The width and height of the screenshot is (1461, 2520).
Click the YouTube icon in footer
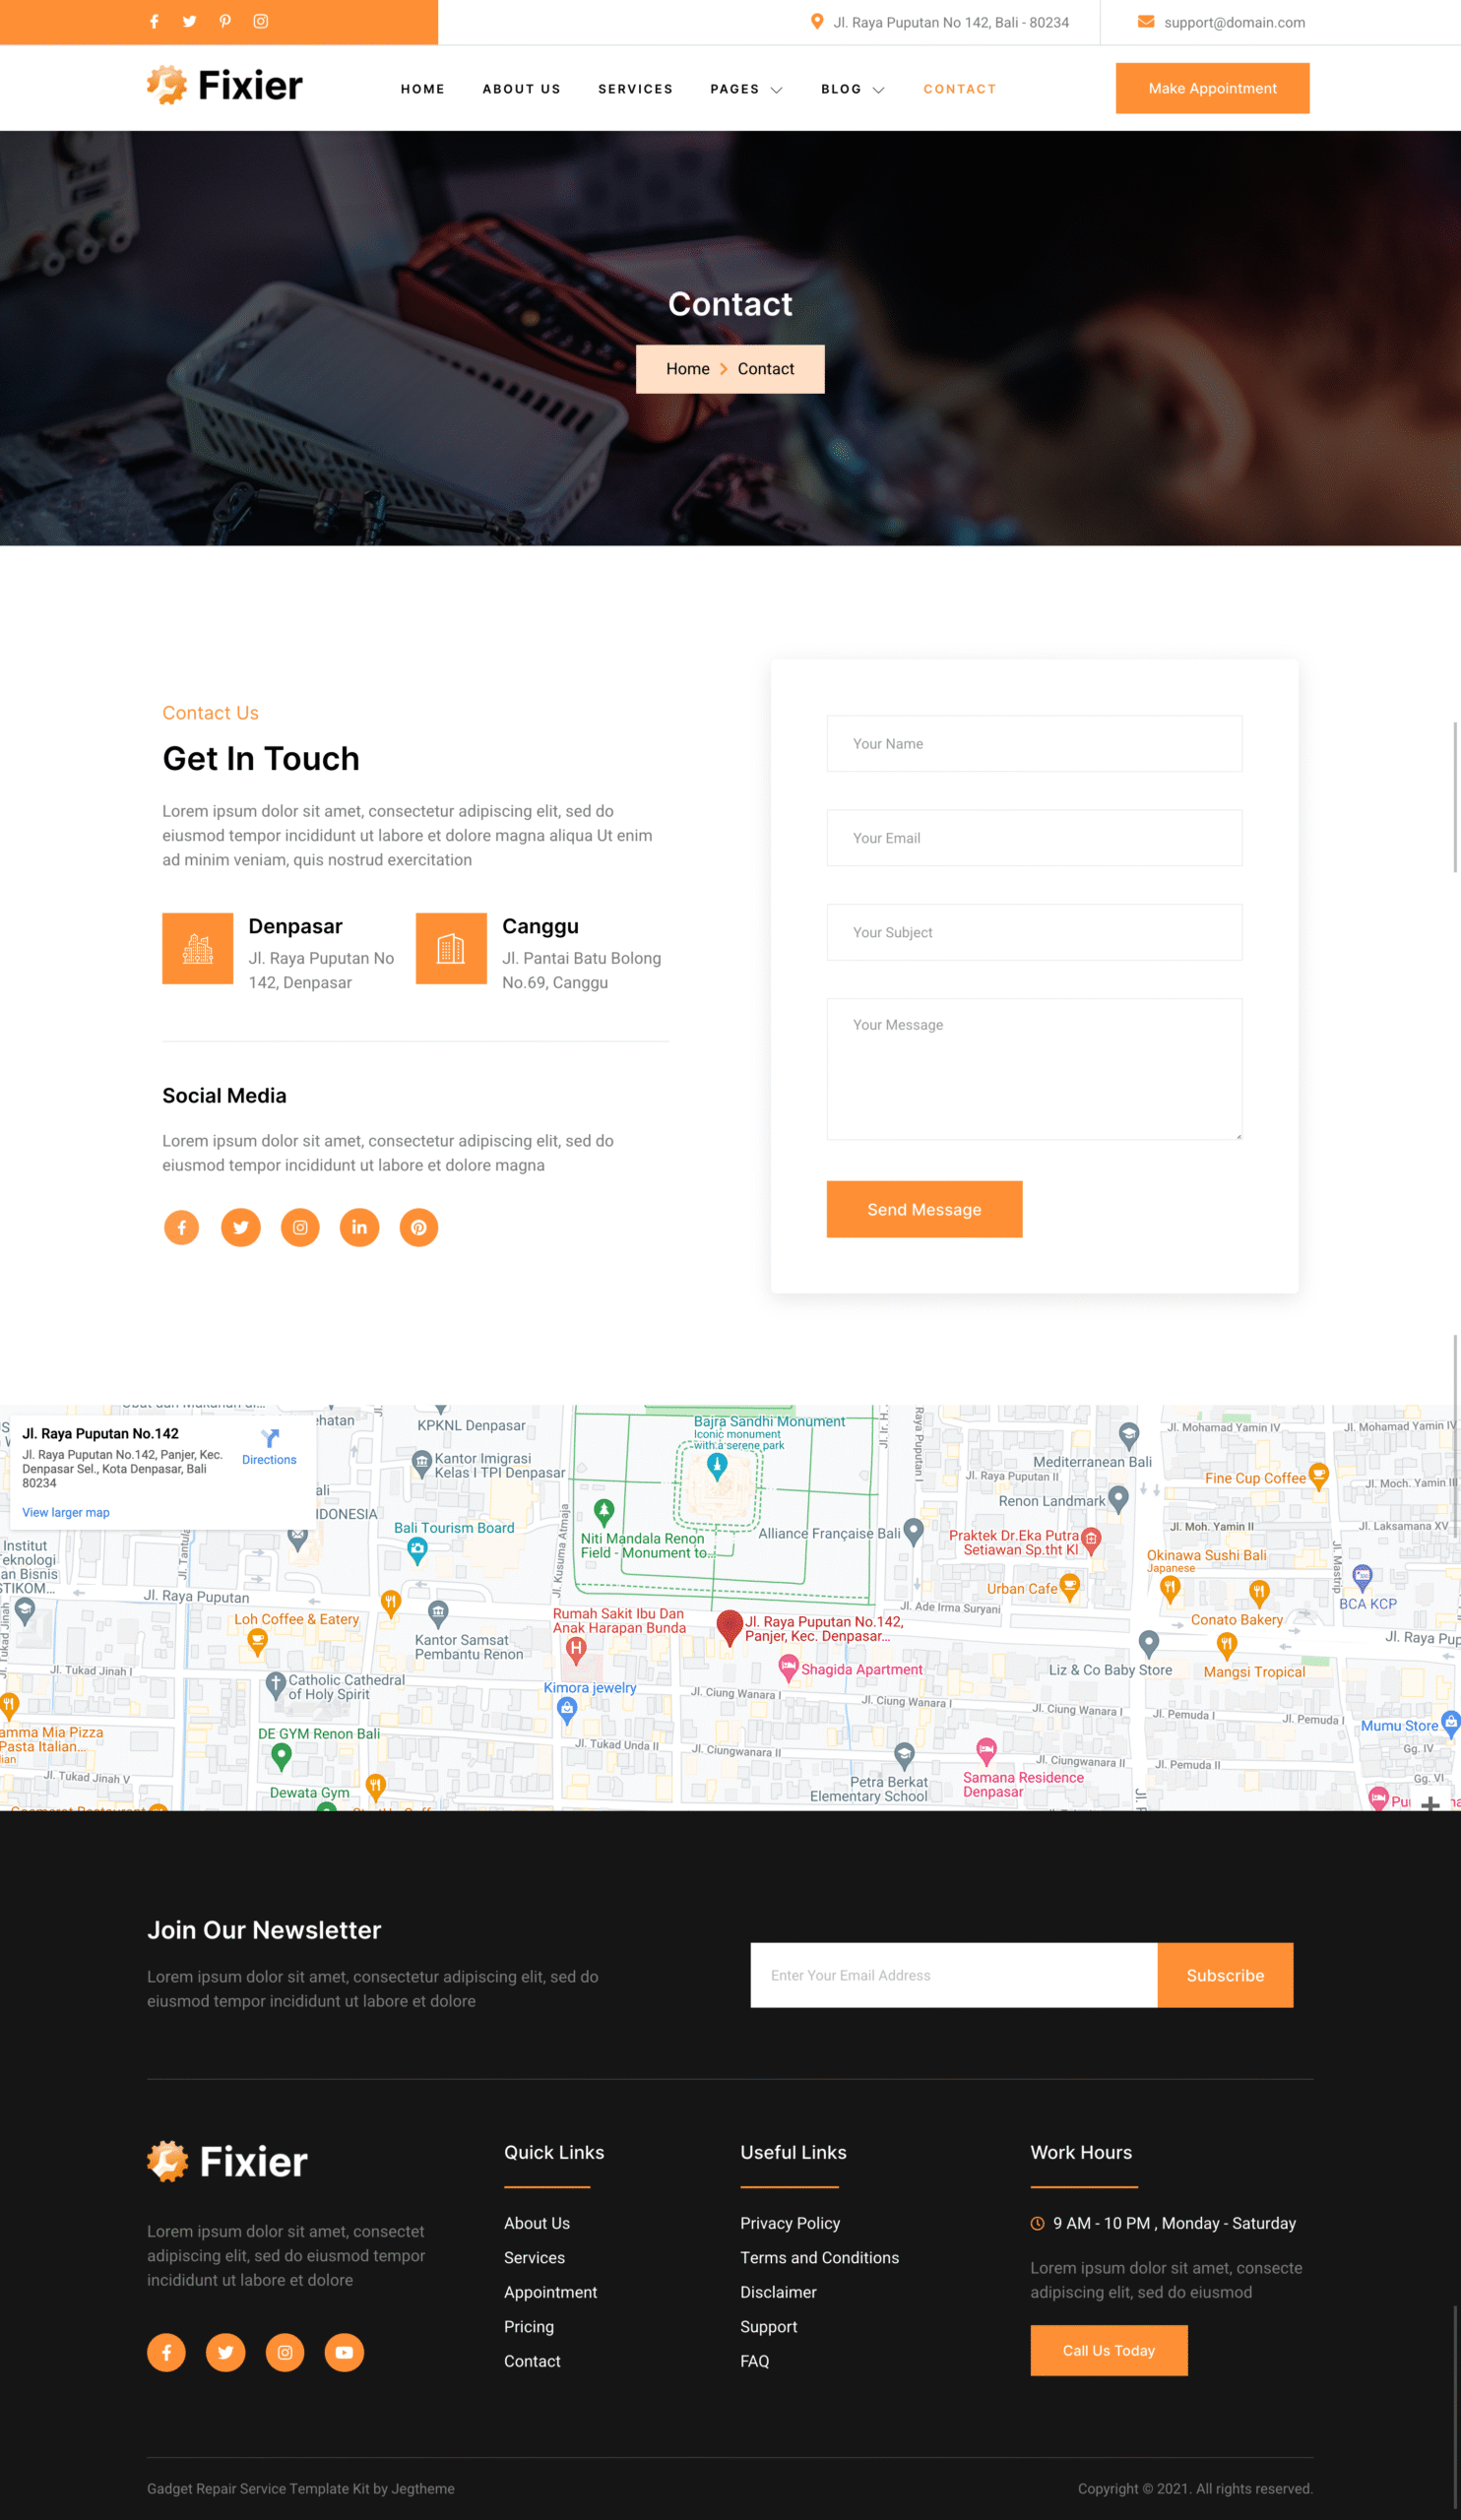[344, 2352]
